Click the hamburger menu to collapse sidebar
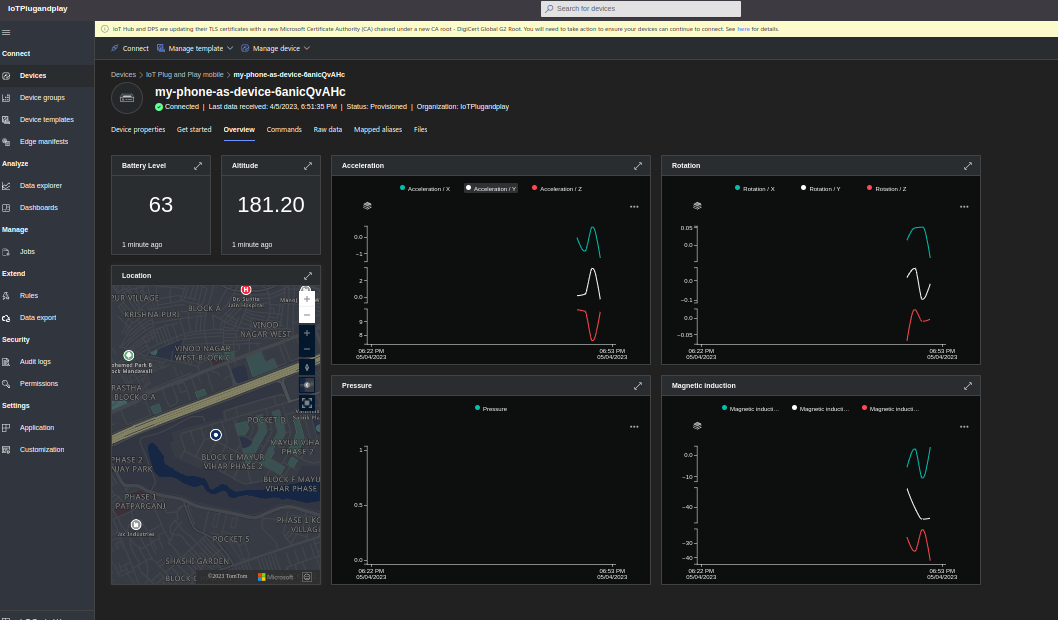1058x620 pixels. click(6, 33)
